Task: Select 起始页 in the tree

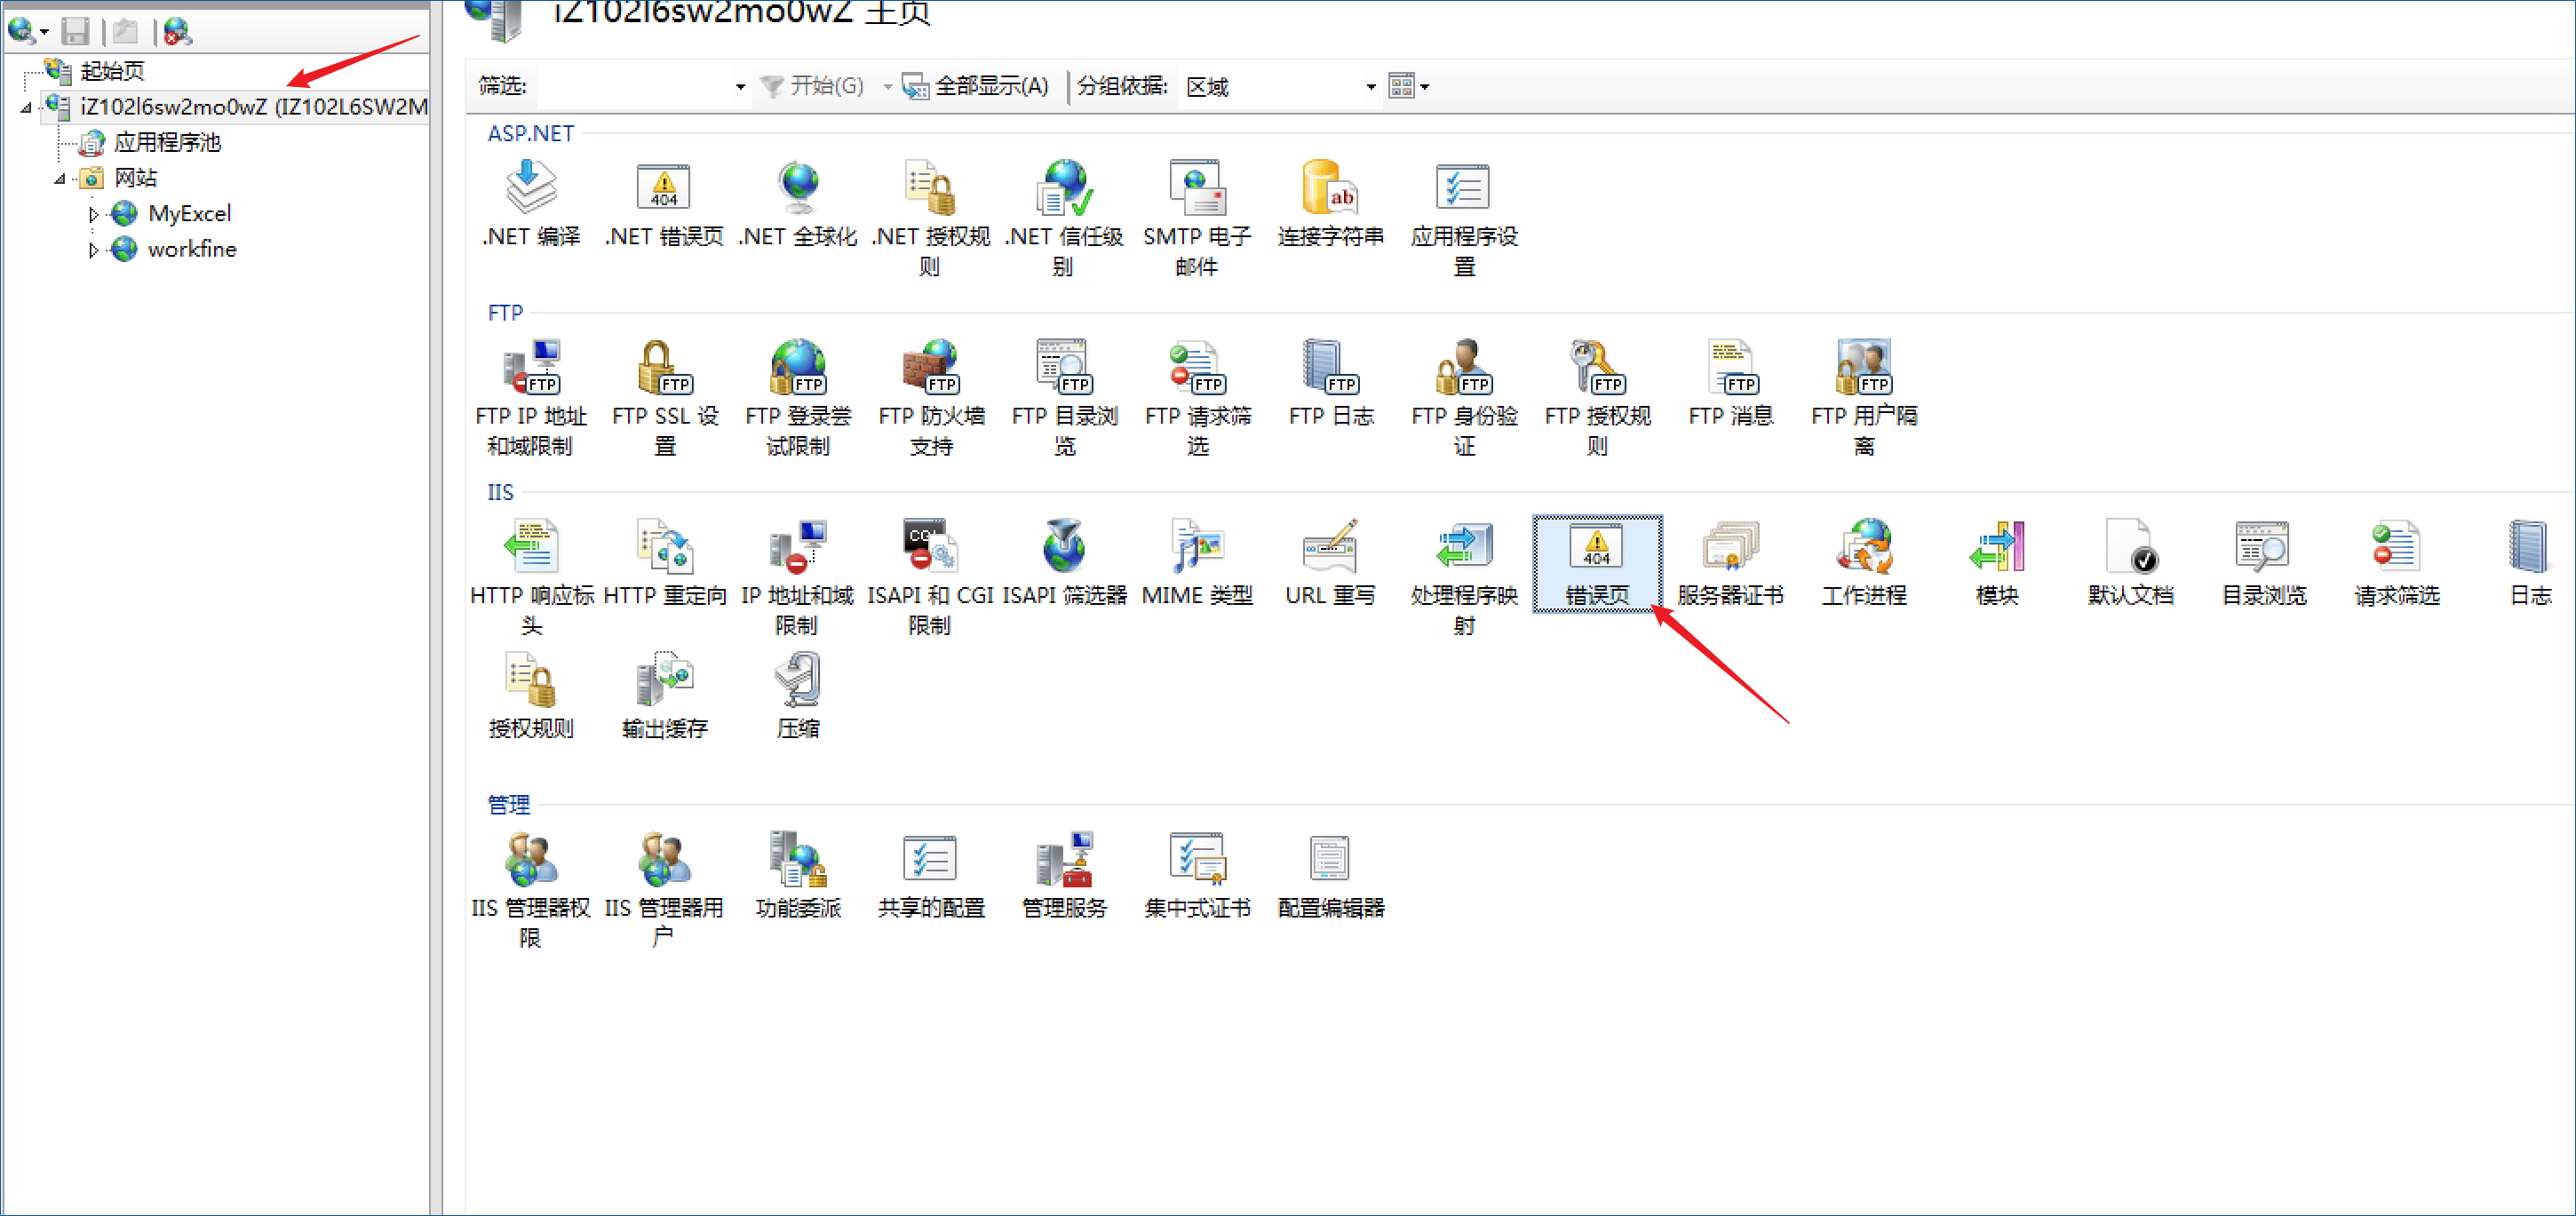Action: click(x=112, y=71)
